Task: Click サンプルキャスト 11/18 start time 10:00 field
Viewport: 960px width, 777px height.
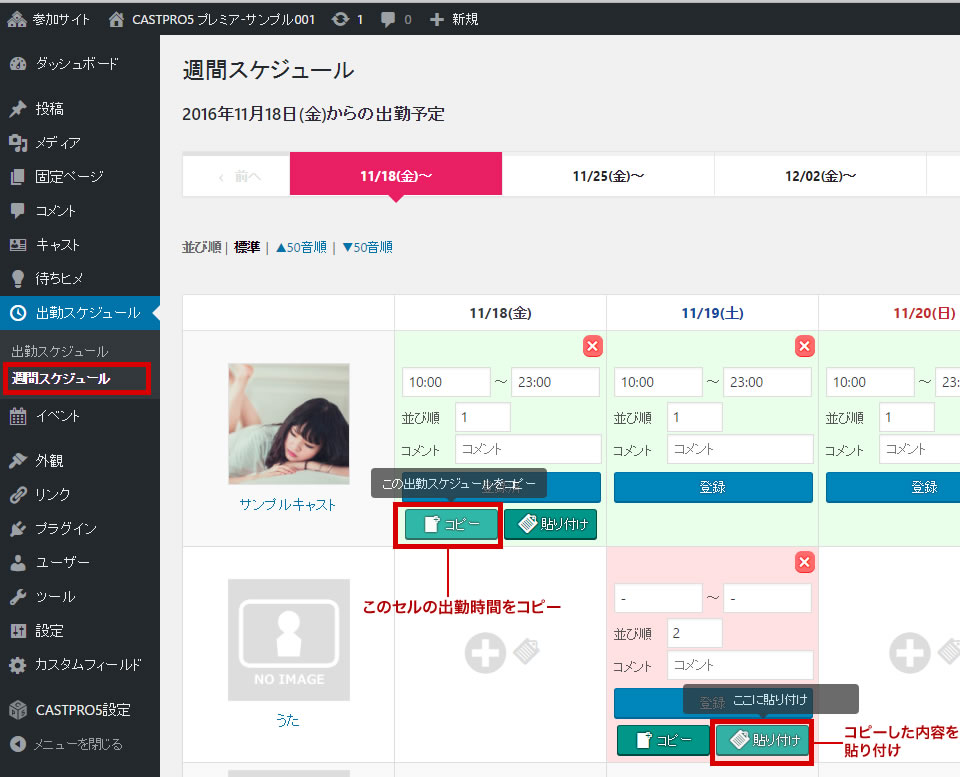Action: coord(446,382)
